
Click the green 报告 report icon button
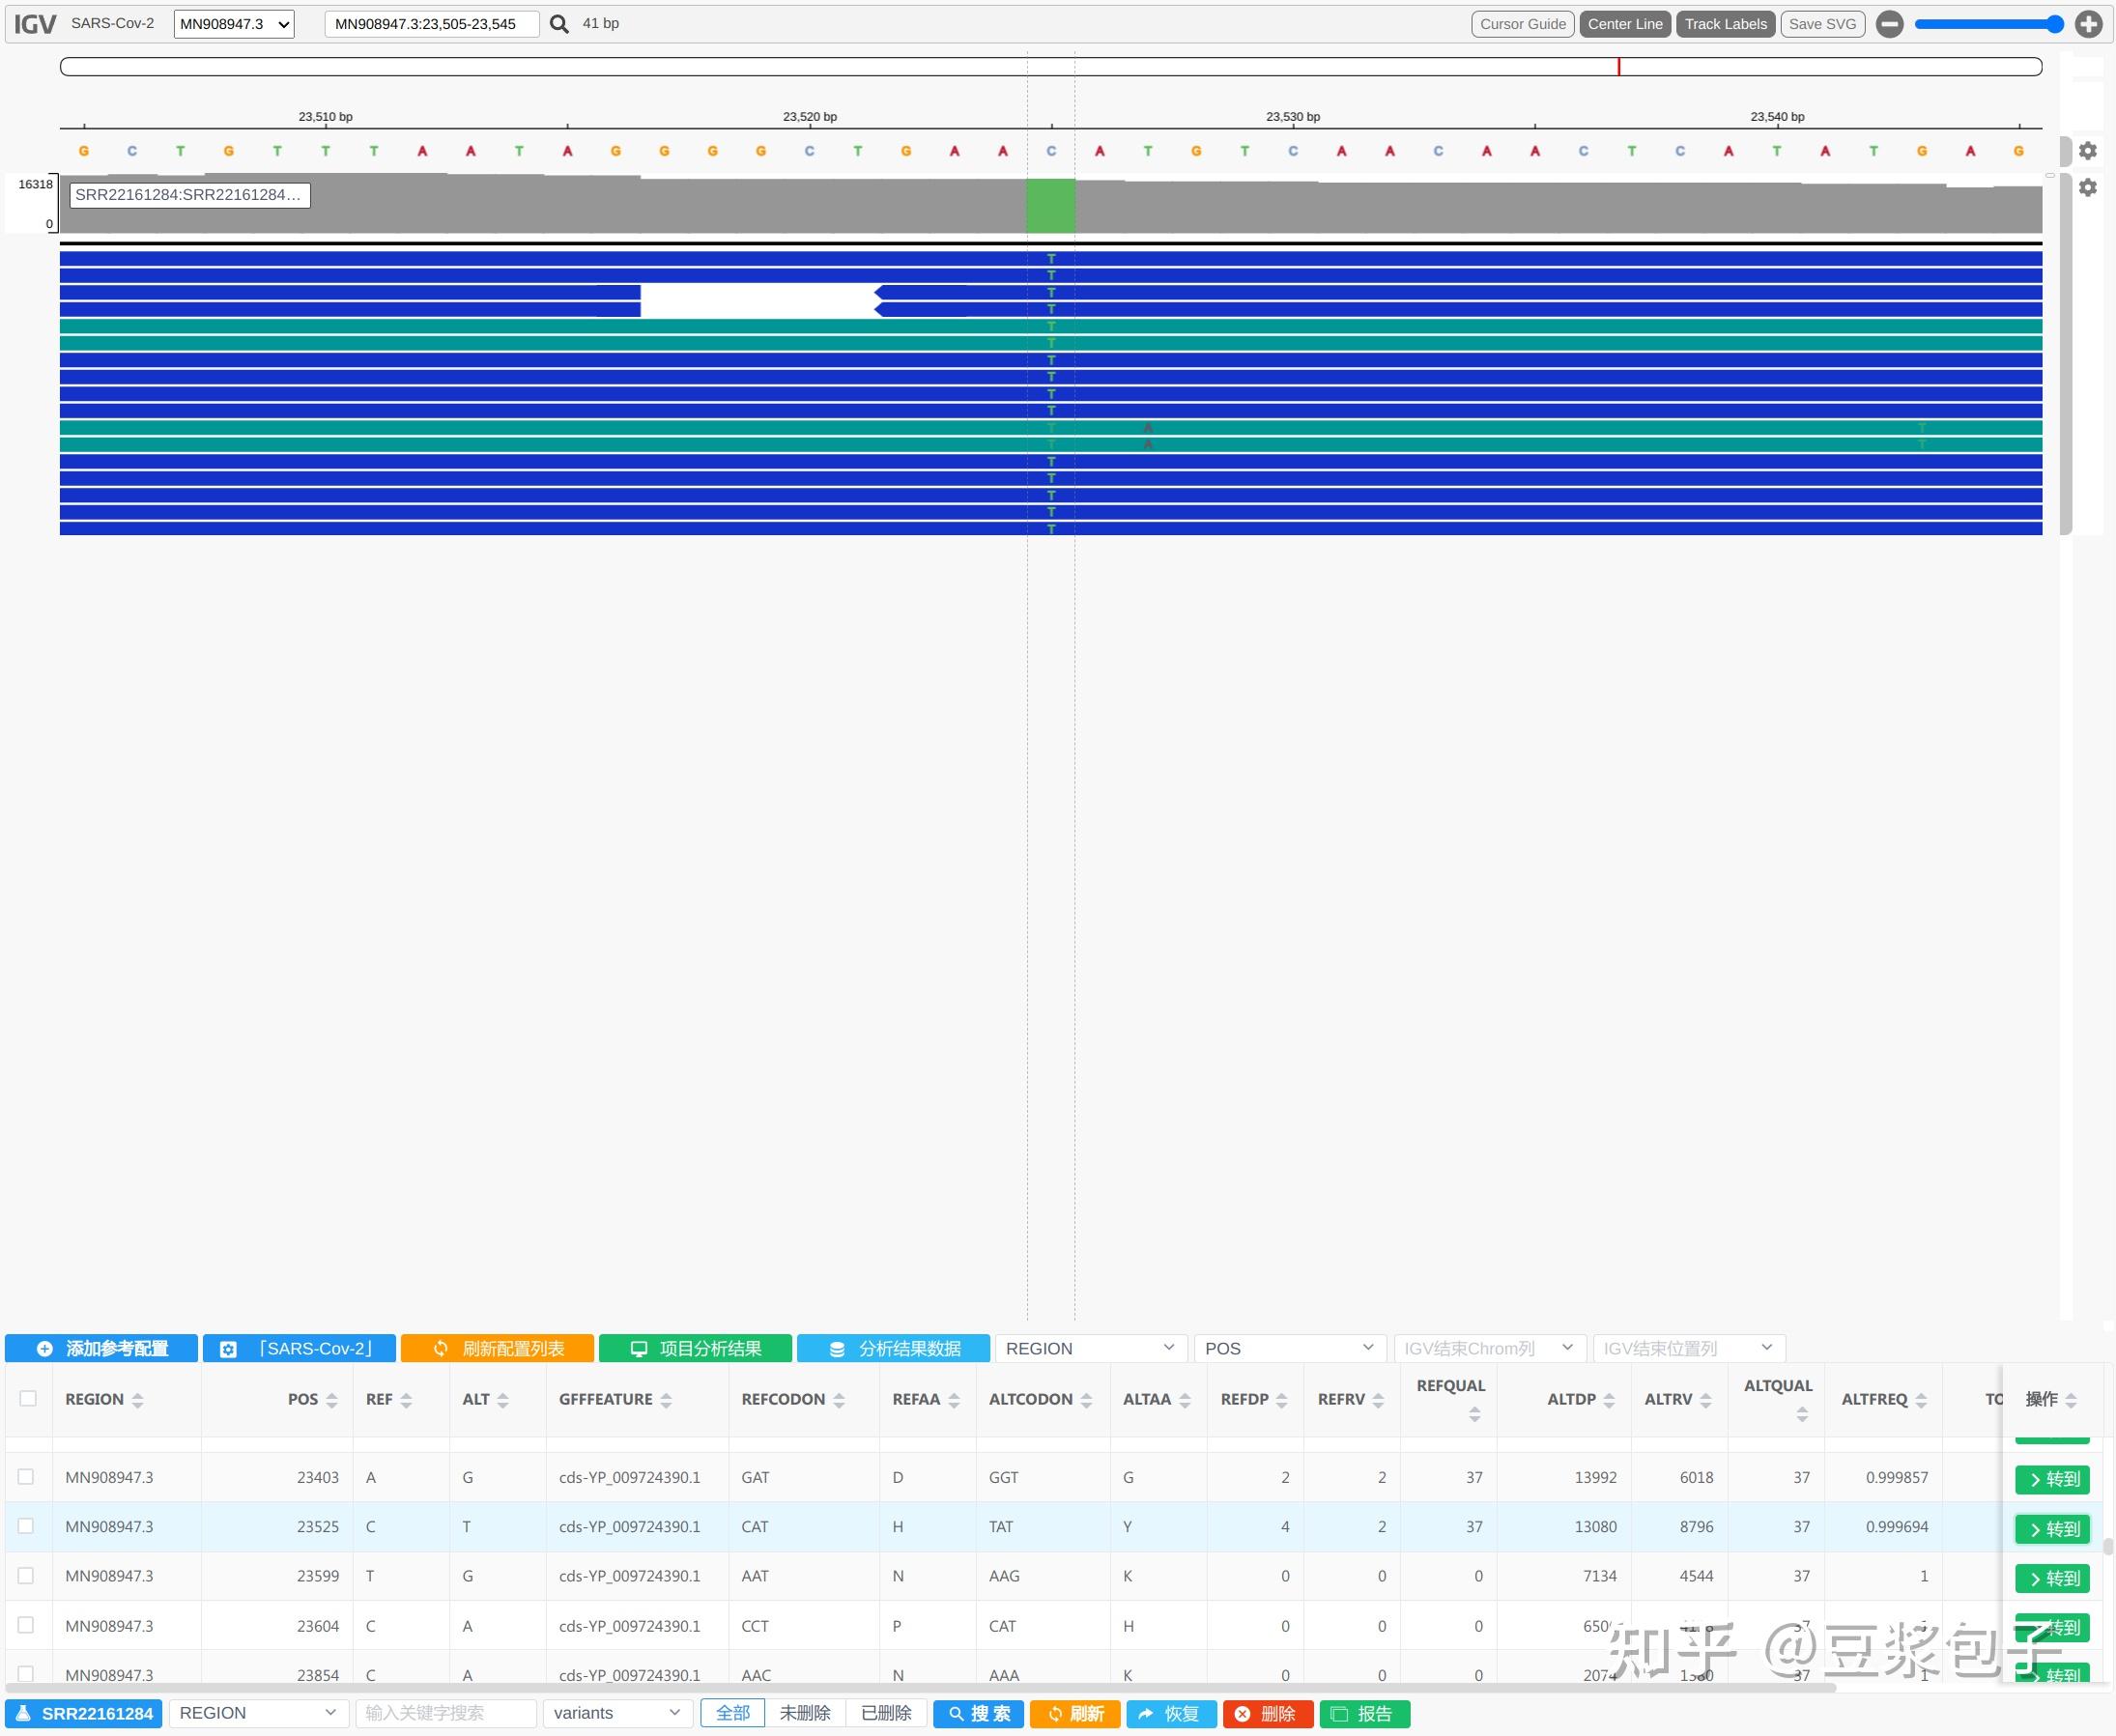coord(1364,1713)
